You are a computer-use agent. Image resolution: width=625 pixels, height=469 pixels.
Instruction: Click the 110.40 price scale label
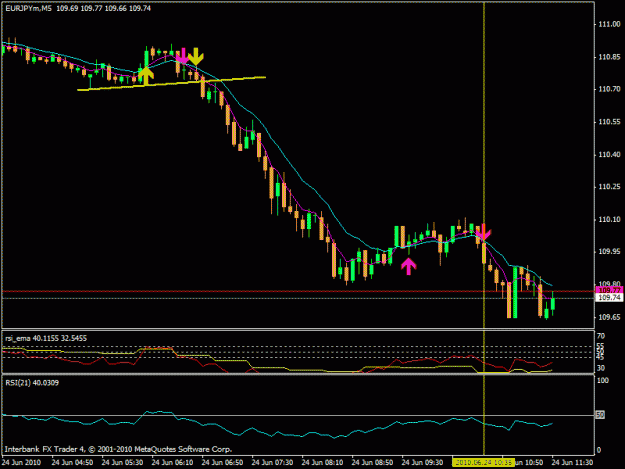click(609, 155)
